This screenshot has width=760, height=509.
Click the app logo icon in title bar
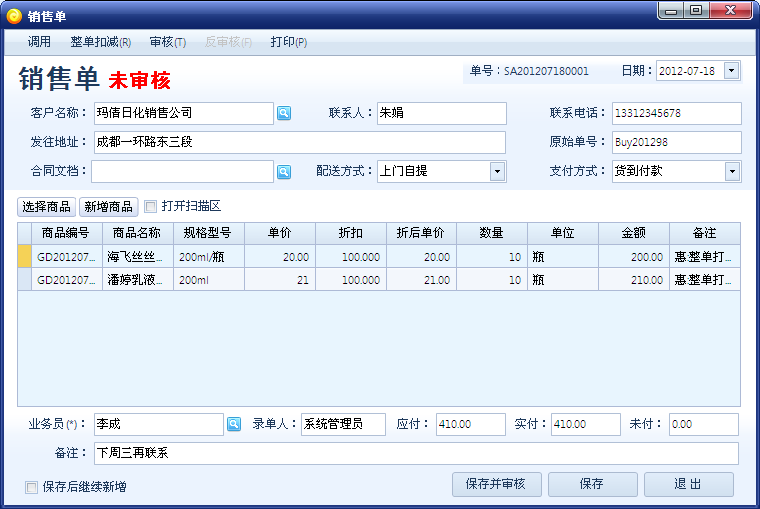14,16
